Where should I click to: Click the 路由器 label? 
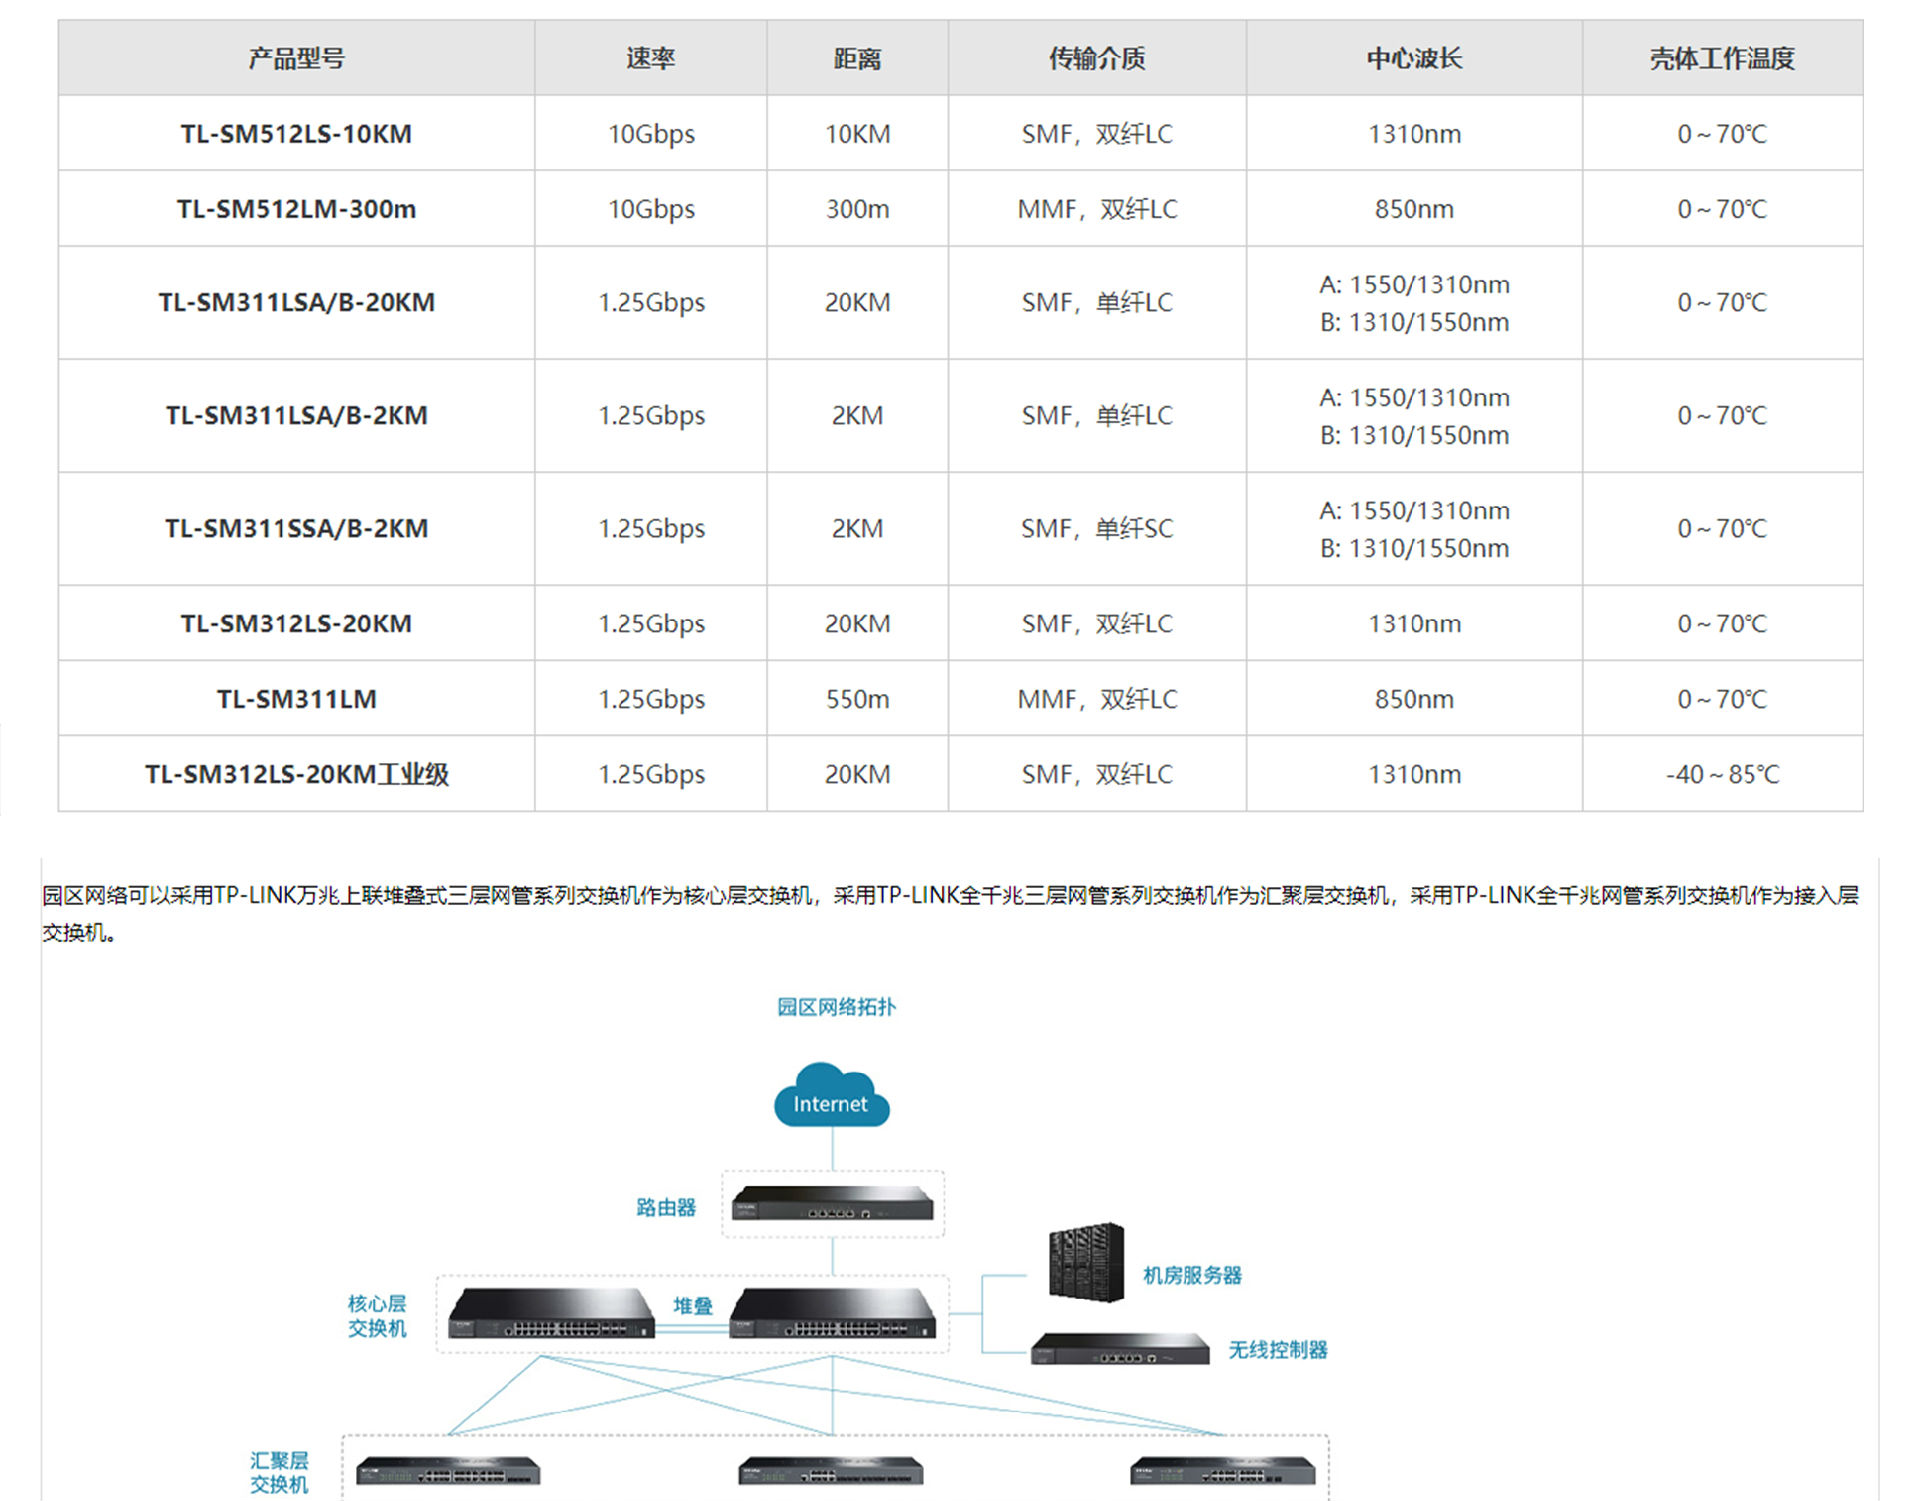(666, 1207)
